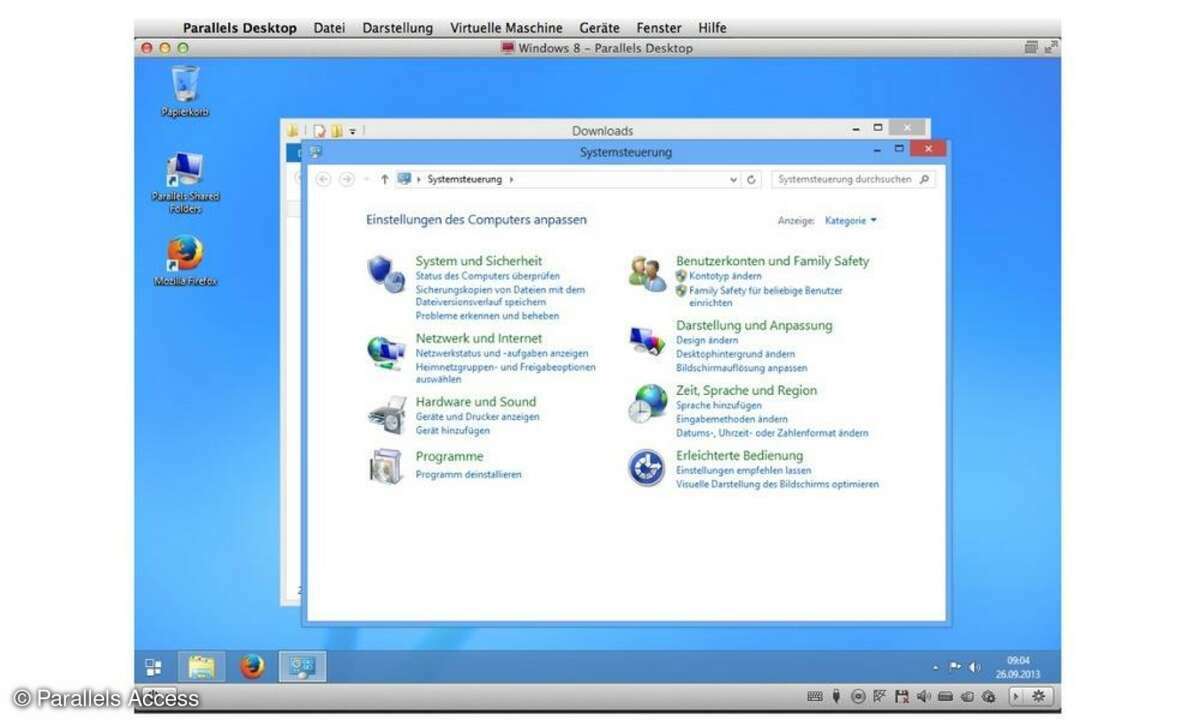Bring the Downloads window title bar forward

[x=603, y=130]
